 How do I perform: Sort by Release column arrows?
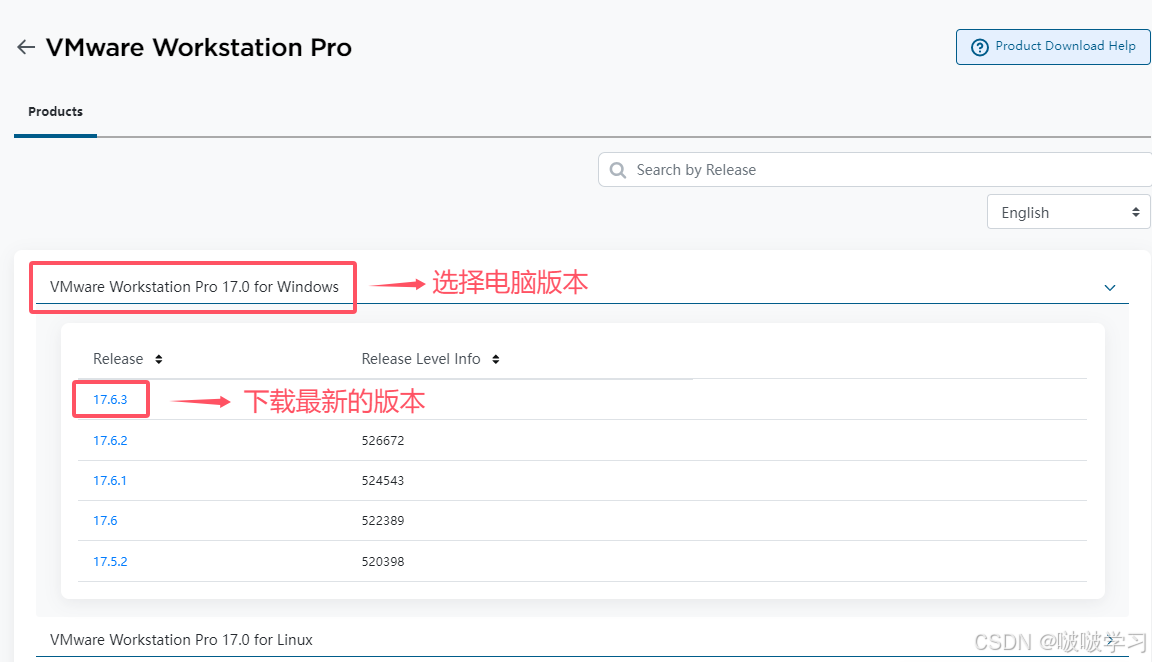click(x=159, y=359)
